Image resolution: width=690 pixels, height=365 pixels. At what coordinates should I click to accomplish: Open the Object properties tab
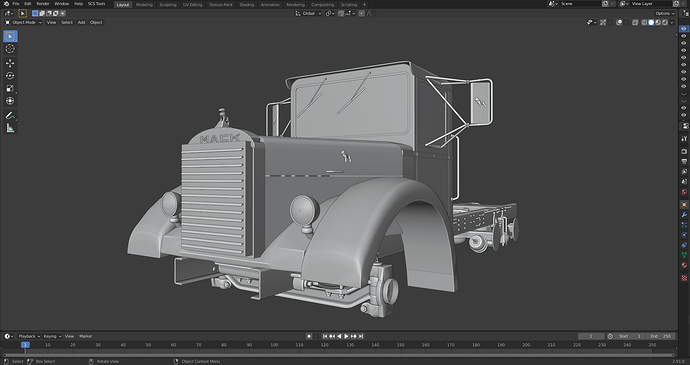click(684, 205)
